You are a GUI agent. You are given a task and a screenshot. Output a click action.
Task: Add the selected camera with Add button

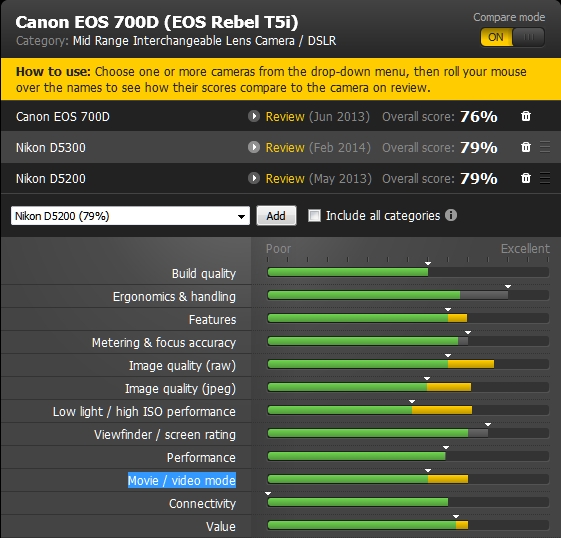point(276,216)
